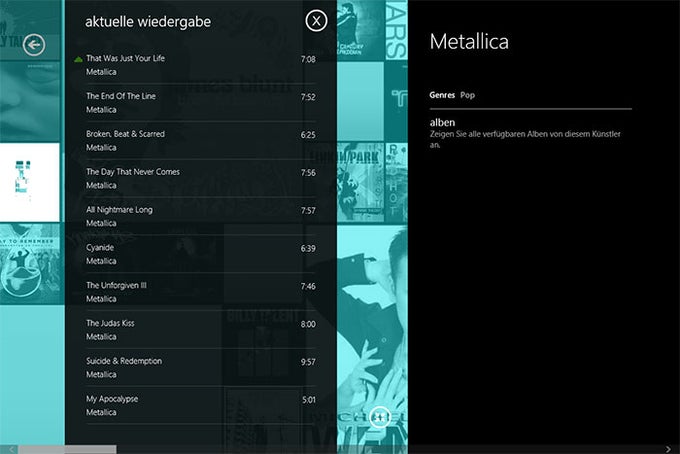The image size is (680, 454).
Task: Open the A Day To Remember album cover
Action: point(30,264)
